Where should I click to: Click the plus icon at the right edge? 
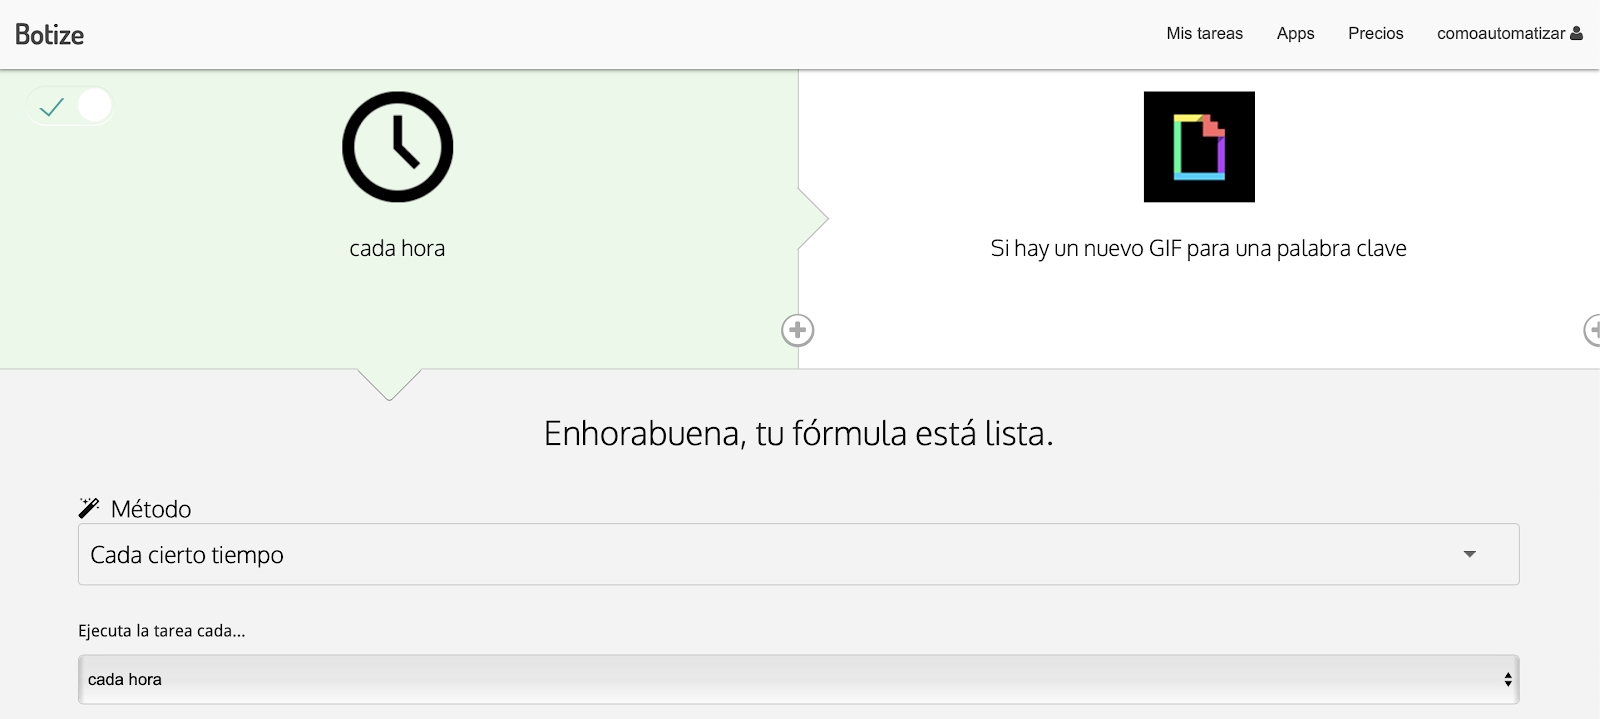coord(1592,331)
